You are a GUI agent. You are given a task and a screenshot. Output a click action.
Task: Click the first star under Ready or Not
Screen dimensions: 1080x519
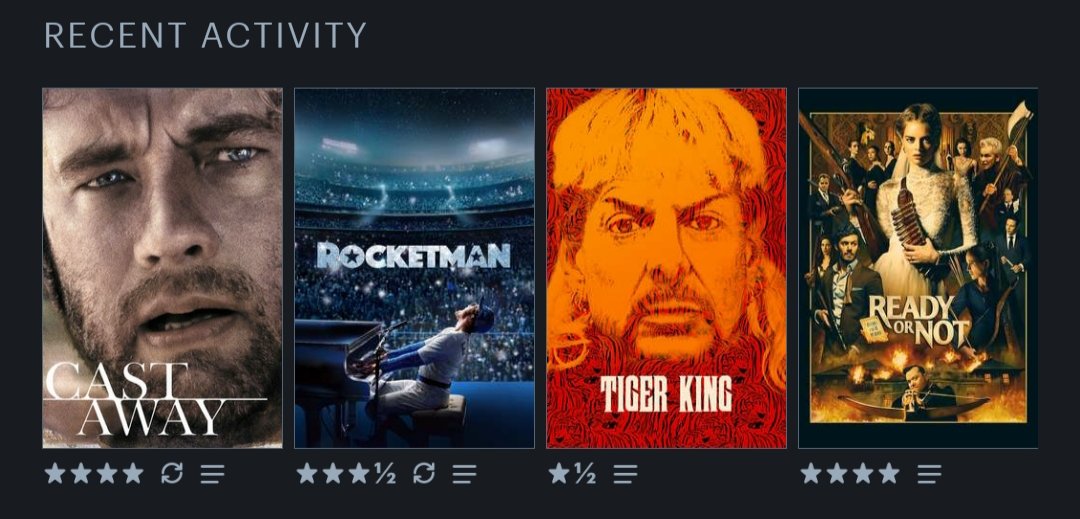pos(811,473)
